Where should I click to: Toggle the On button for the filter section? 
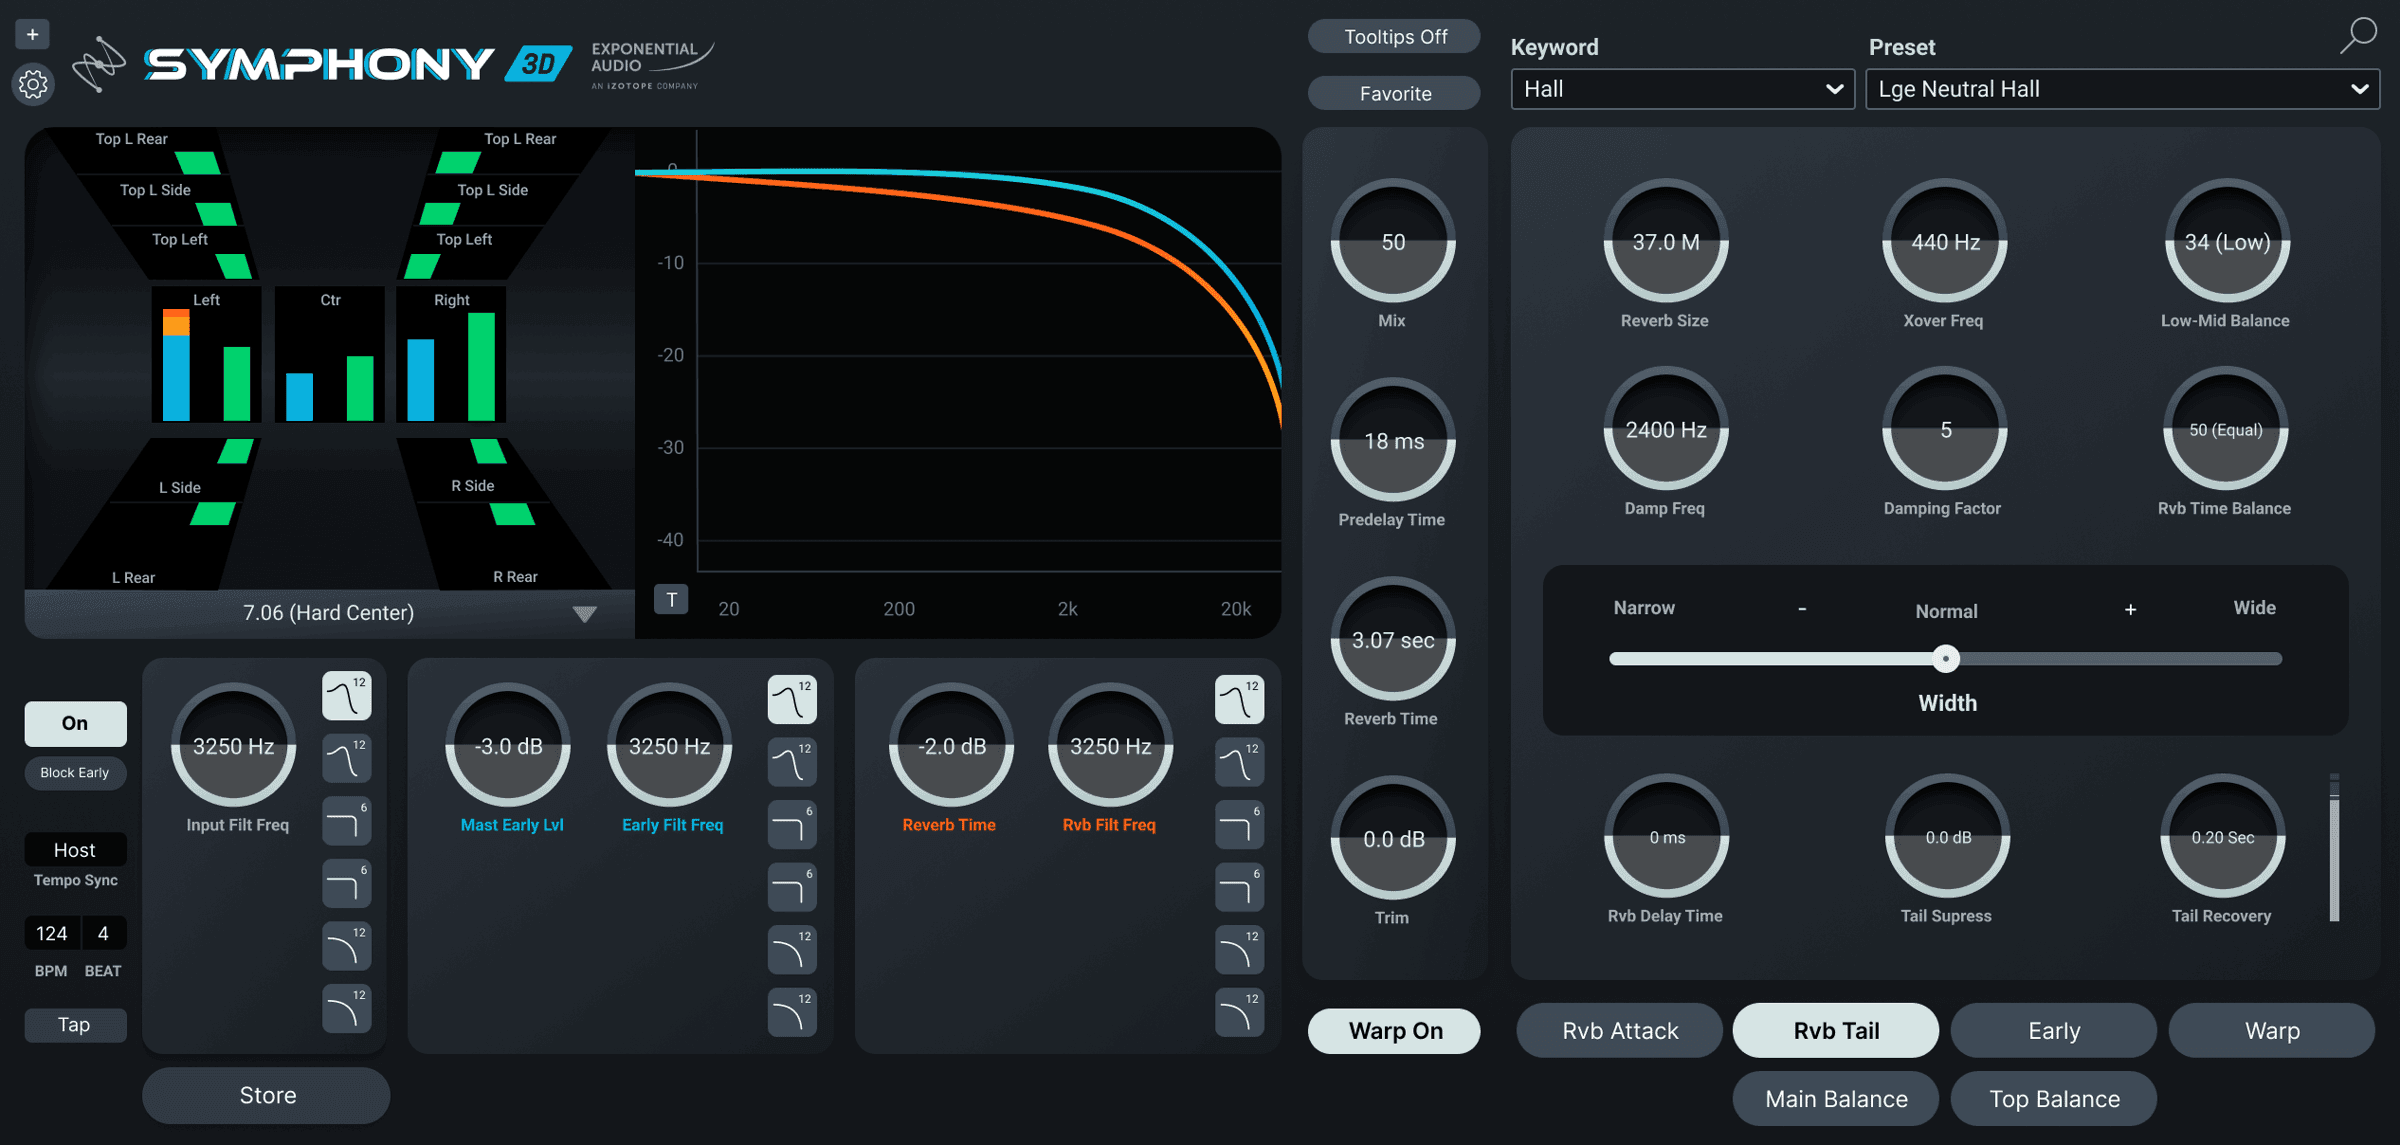pos(75,723)
